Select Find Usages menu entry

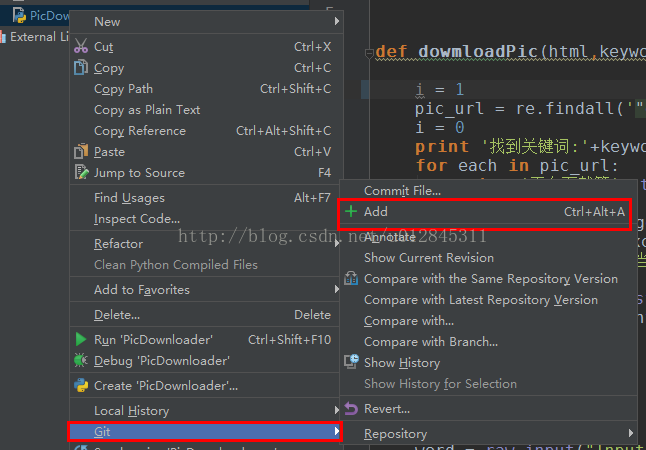coord(205,198)
